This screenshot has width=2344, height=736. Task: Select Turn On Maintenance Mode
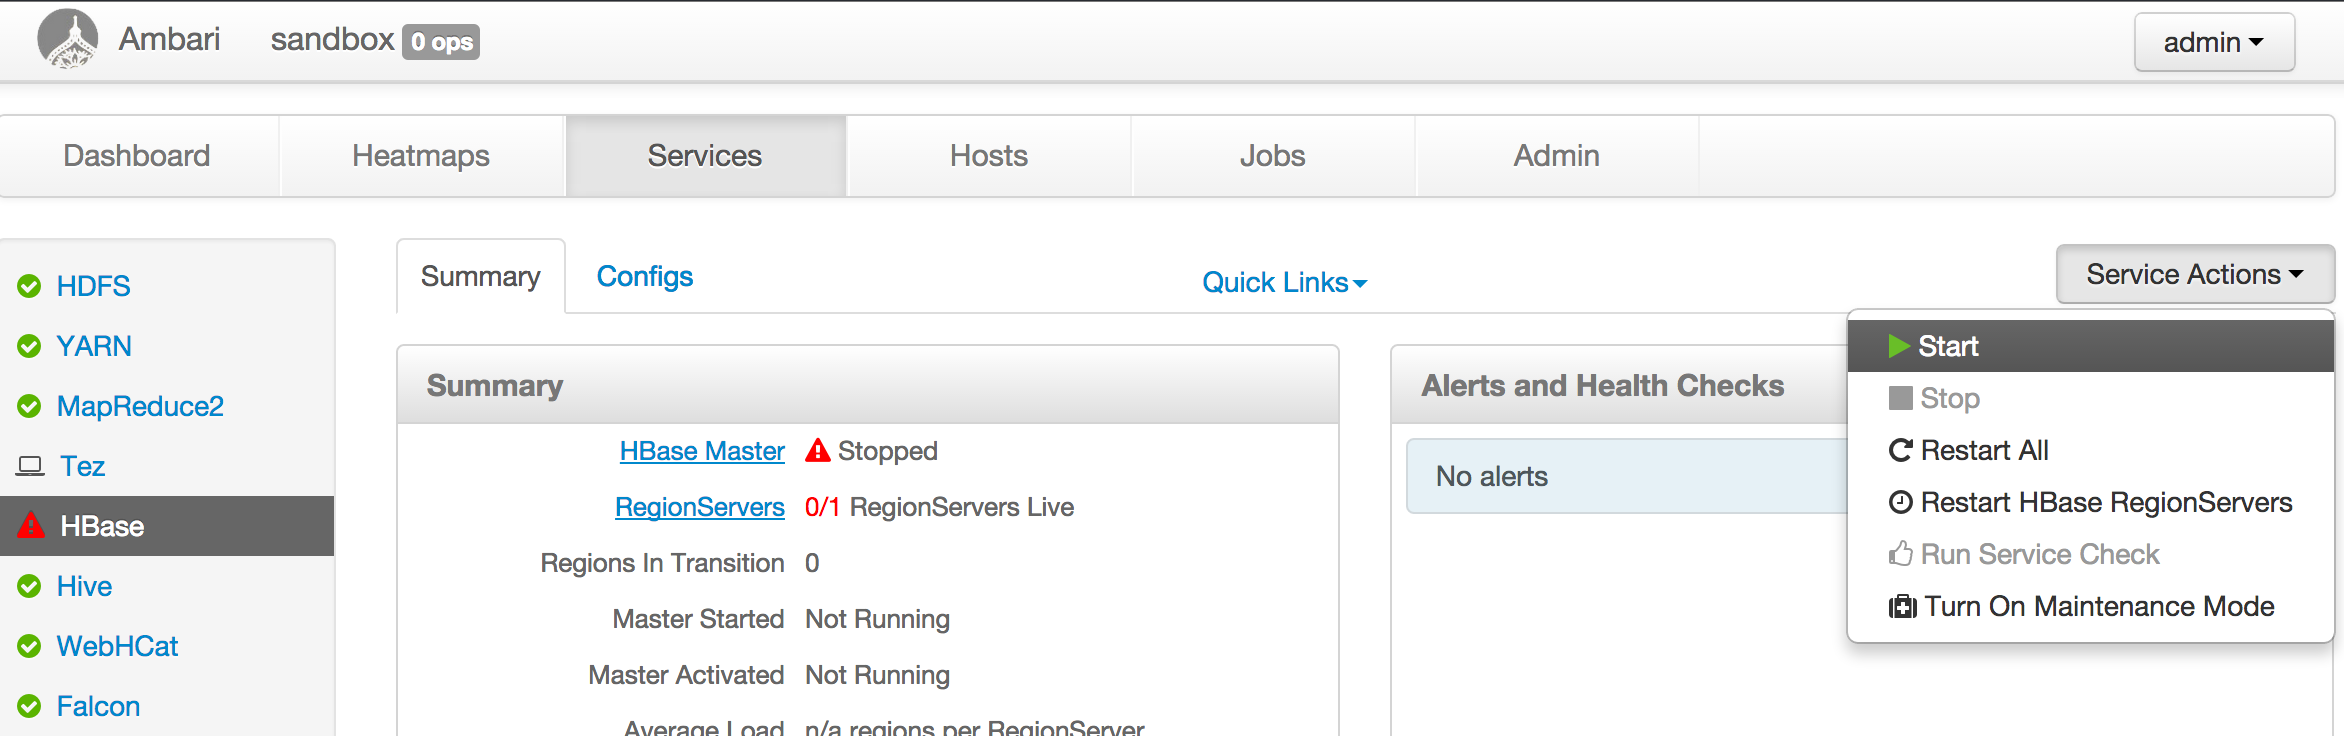[2091, 606]
